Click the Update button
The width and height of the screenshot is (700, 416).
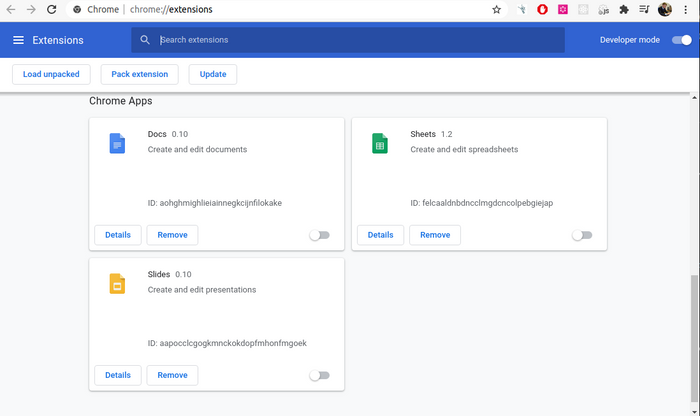point(213,74)
